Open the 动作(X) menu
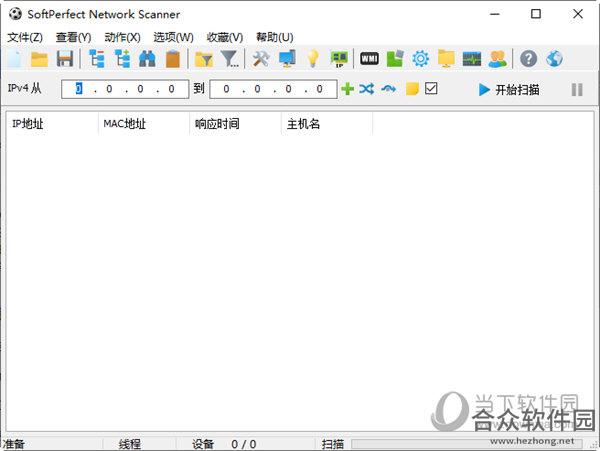 [122, 37]
